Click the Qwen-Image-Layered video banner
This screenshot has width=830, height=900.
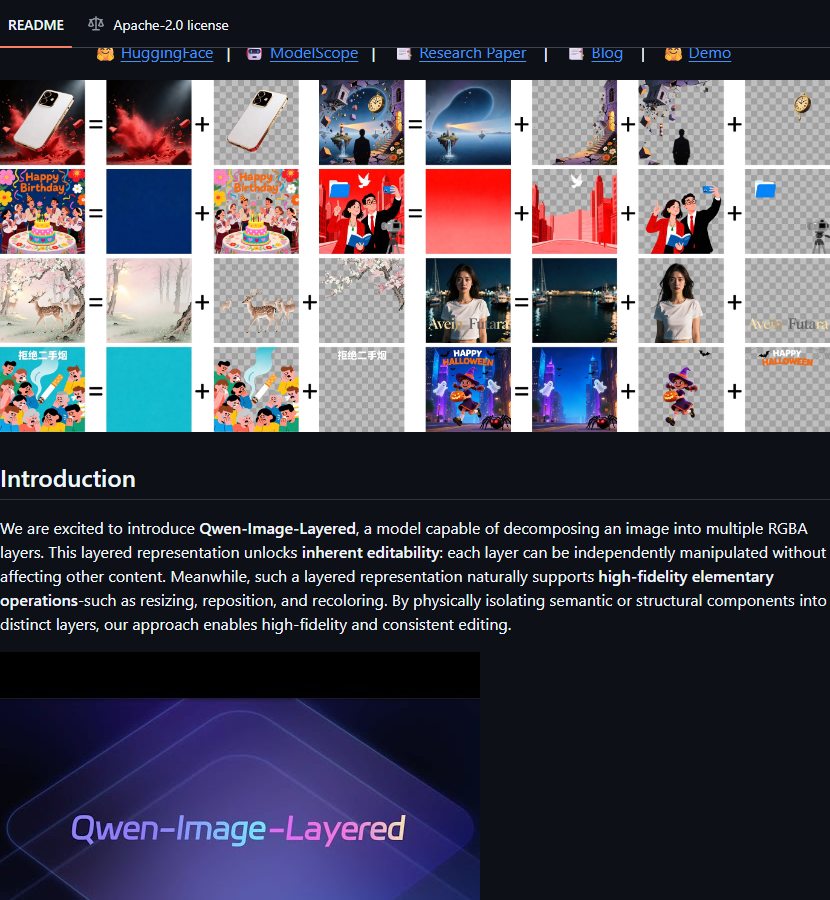point(240,776)
